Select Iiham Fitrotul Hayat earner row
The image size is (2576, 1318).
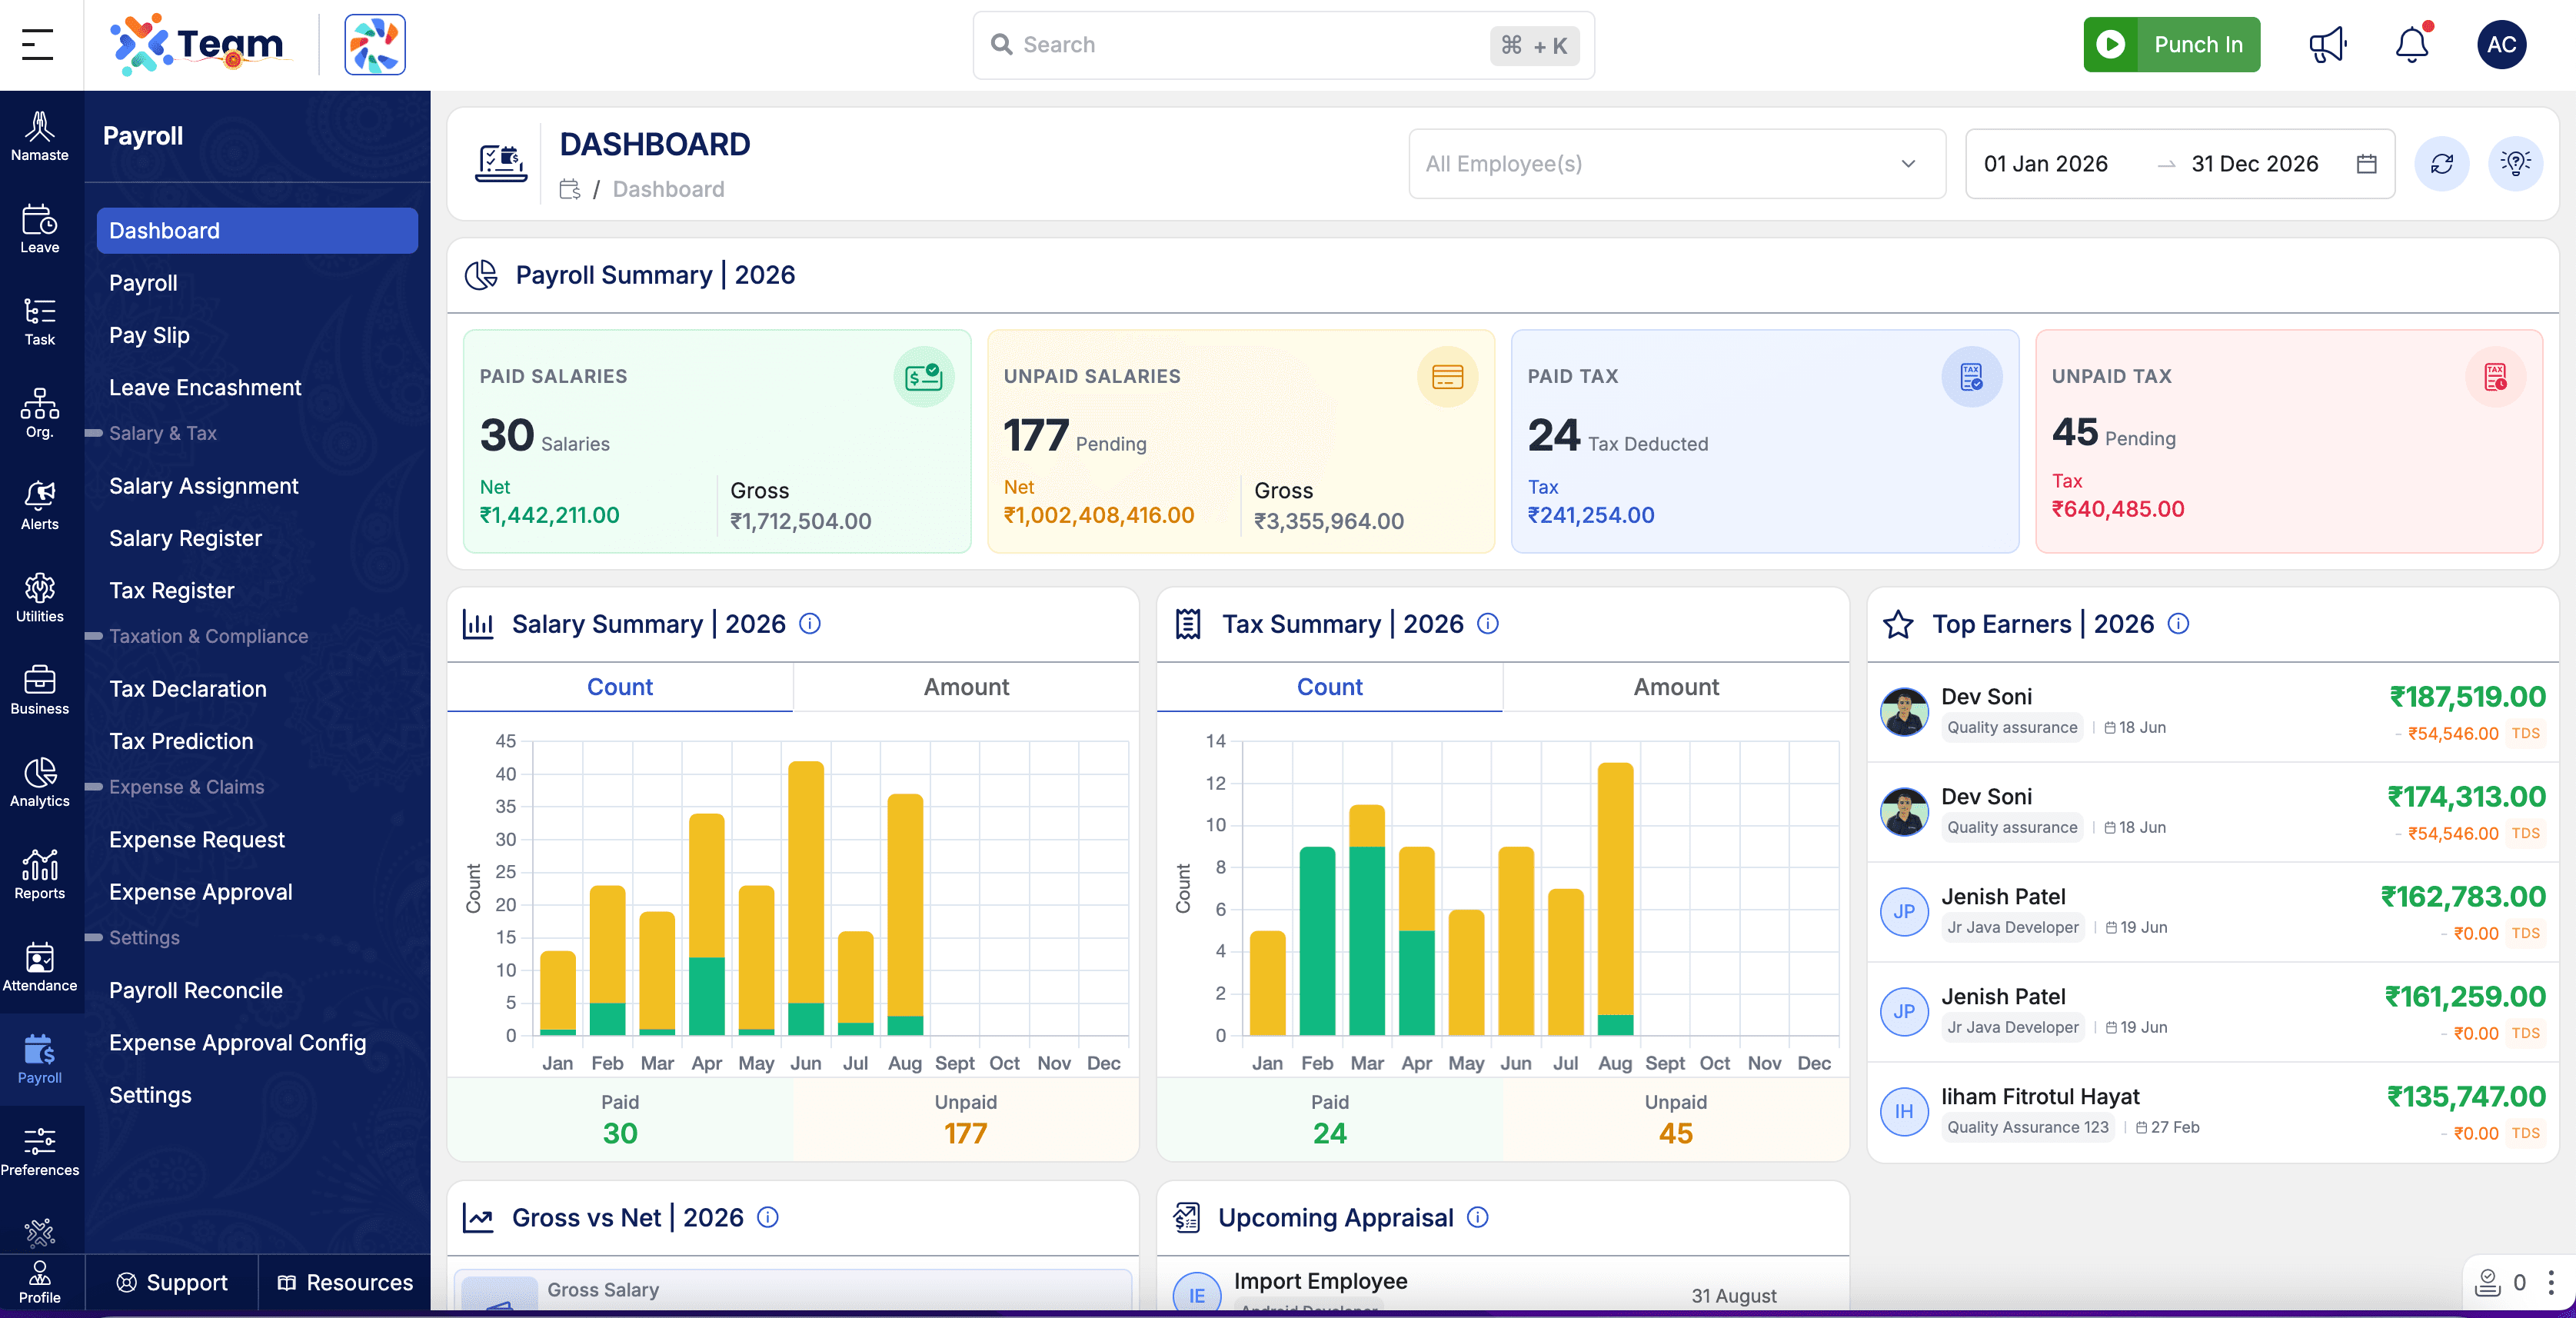click(2212, 1112)
